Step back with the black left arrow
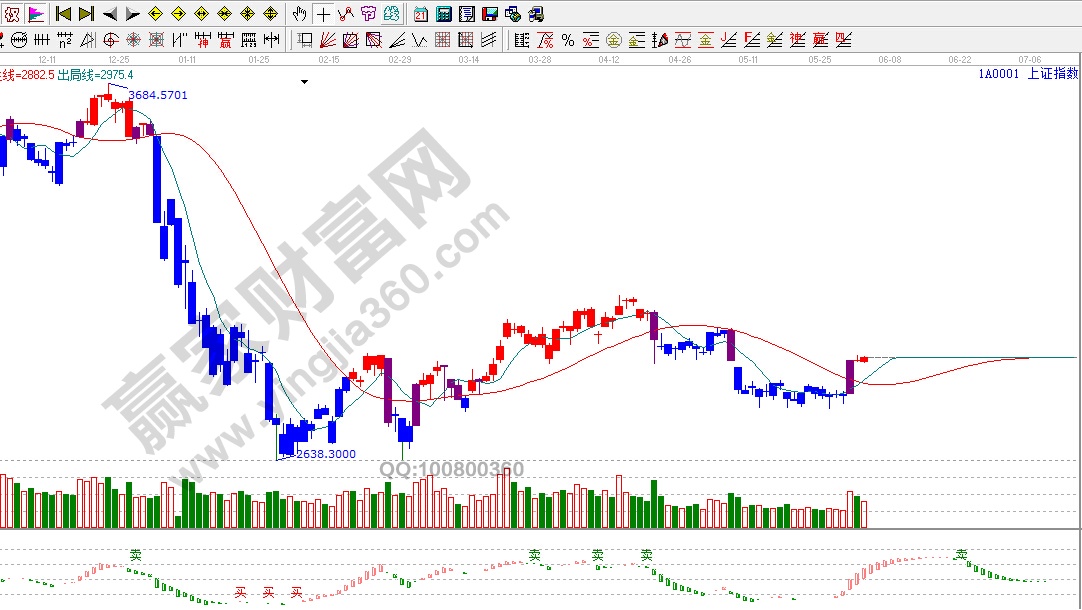1082x610 pixels. pyautogui.click(x=109, y=14)
